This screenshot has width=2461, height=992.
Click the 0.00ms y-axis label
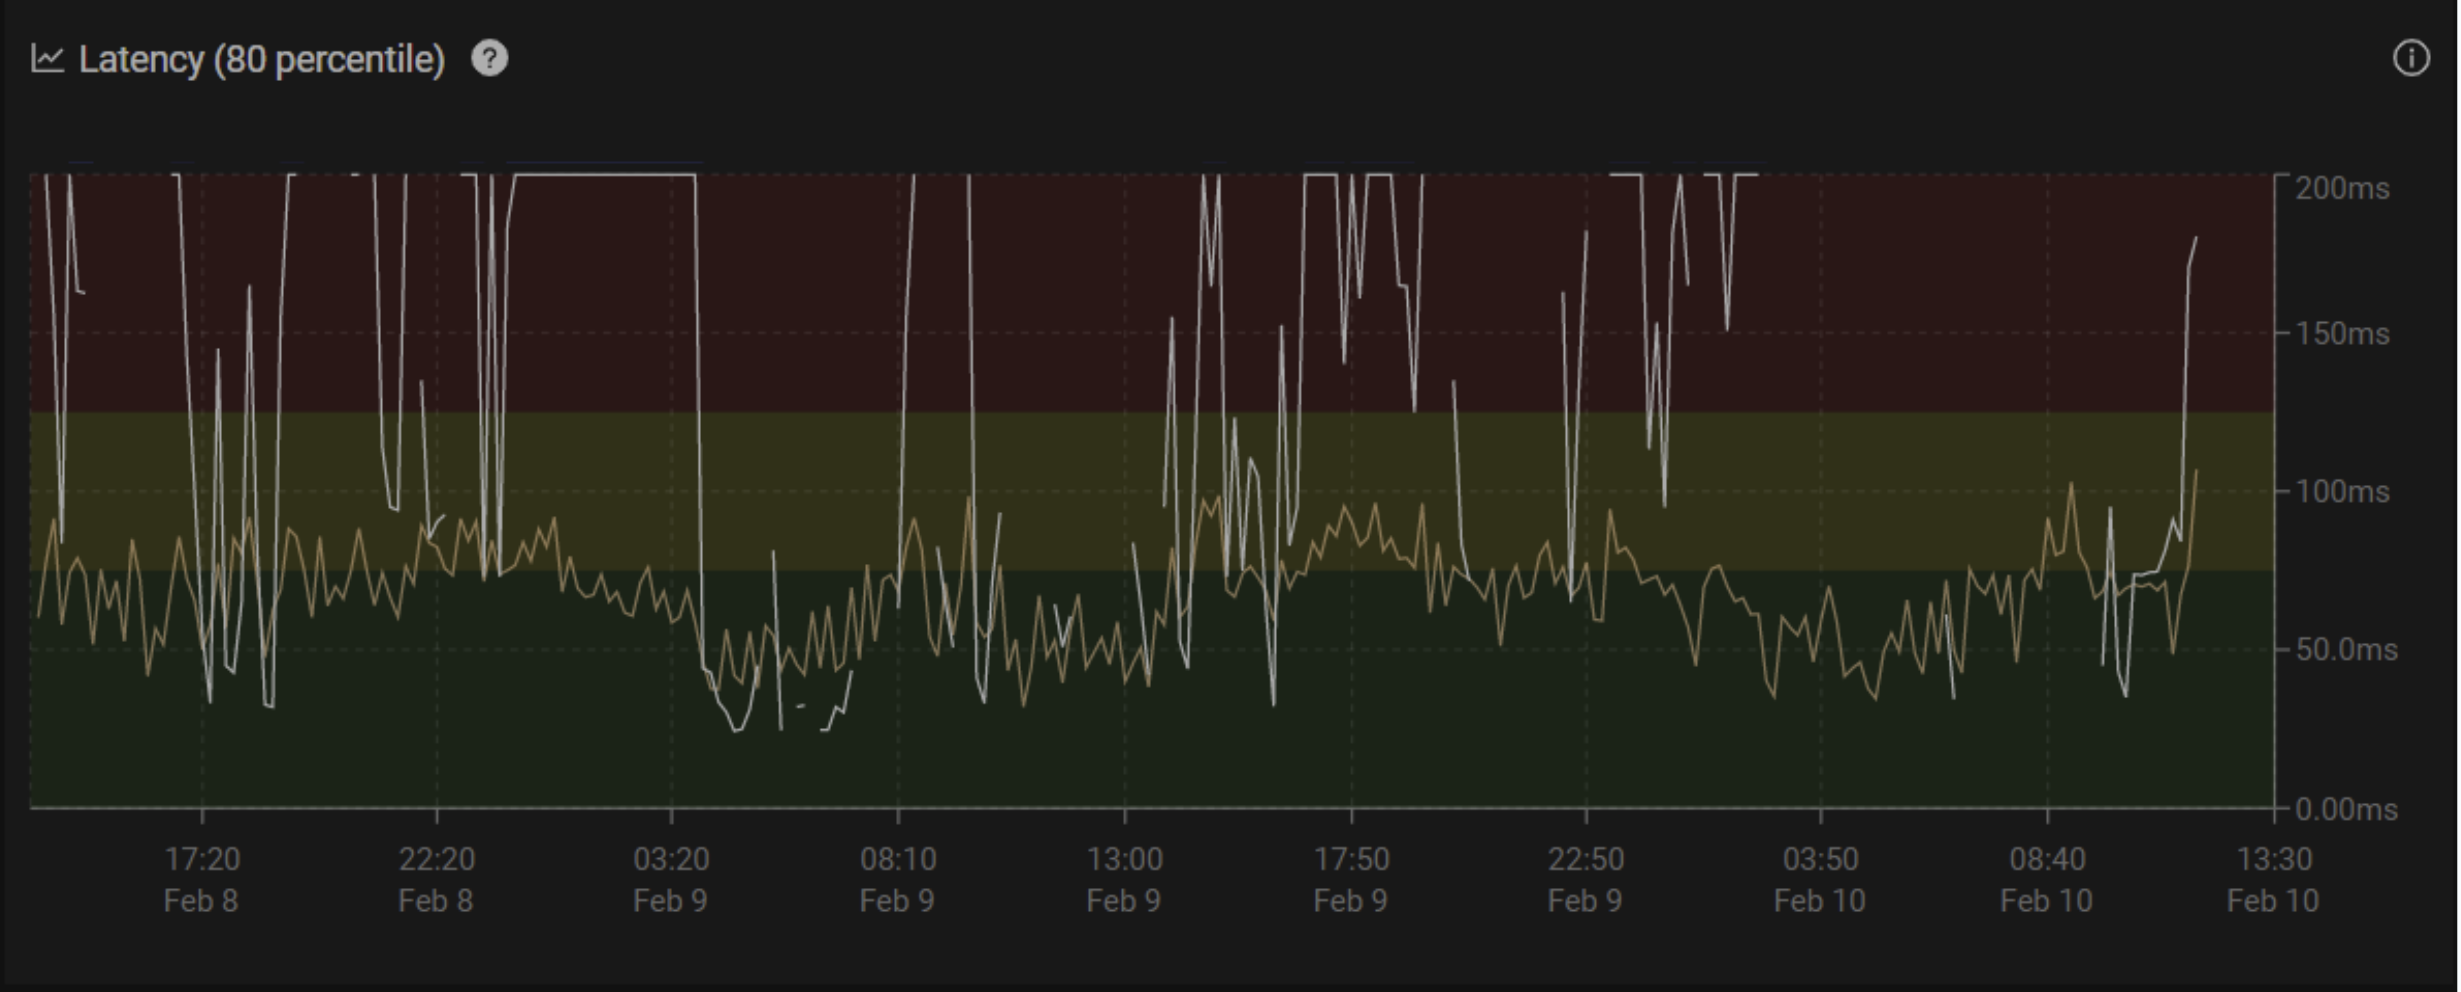(2346, 809)
